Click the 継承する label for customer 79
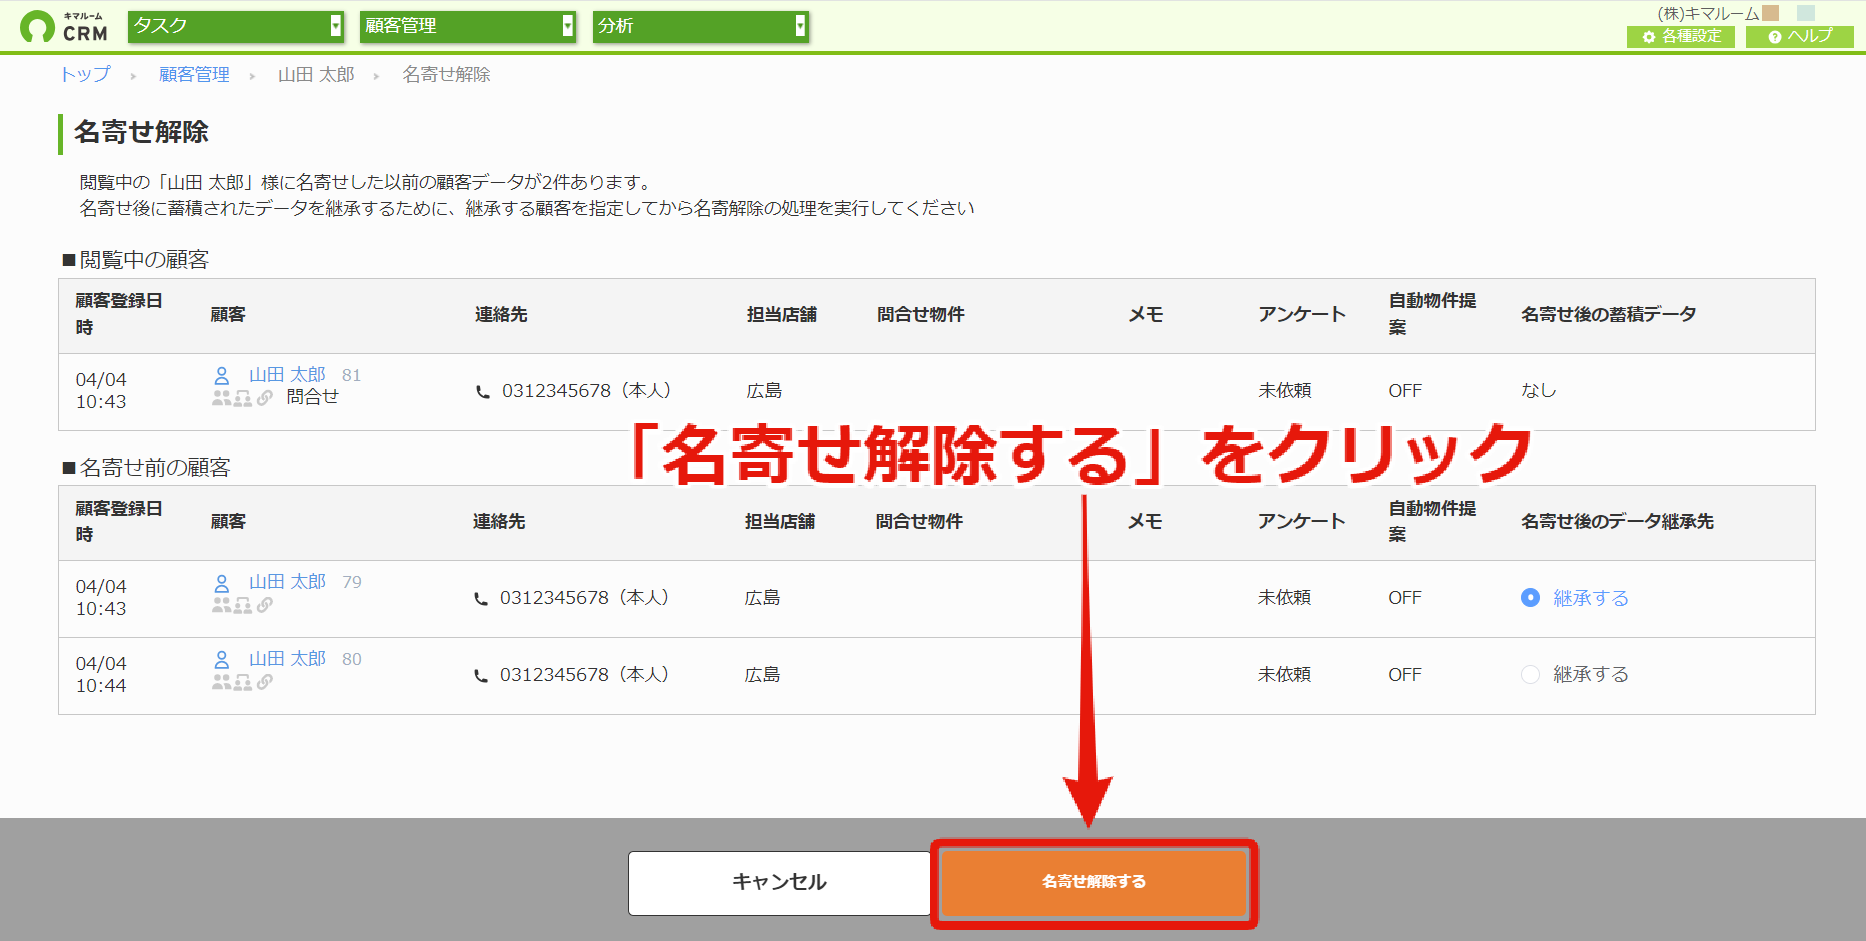This screenshot has width=1866, height=941. pyautogui.click(x=1591, y=597)
